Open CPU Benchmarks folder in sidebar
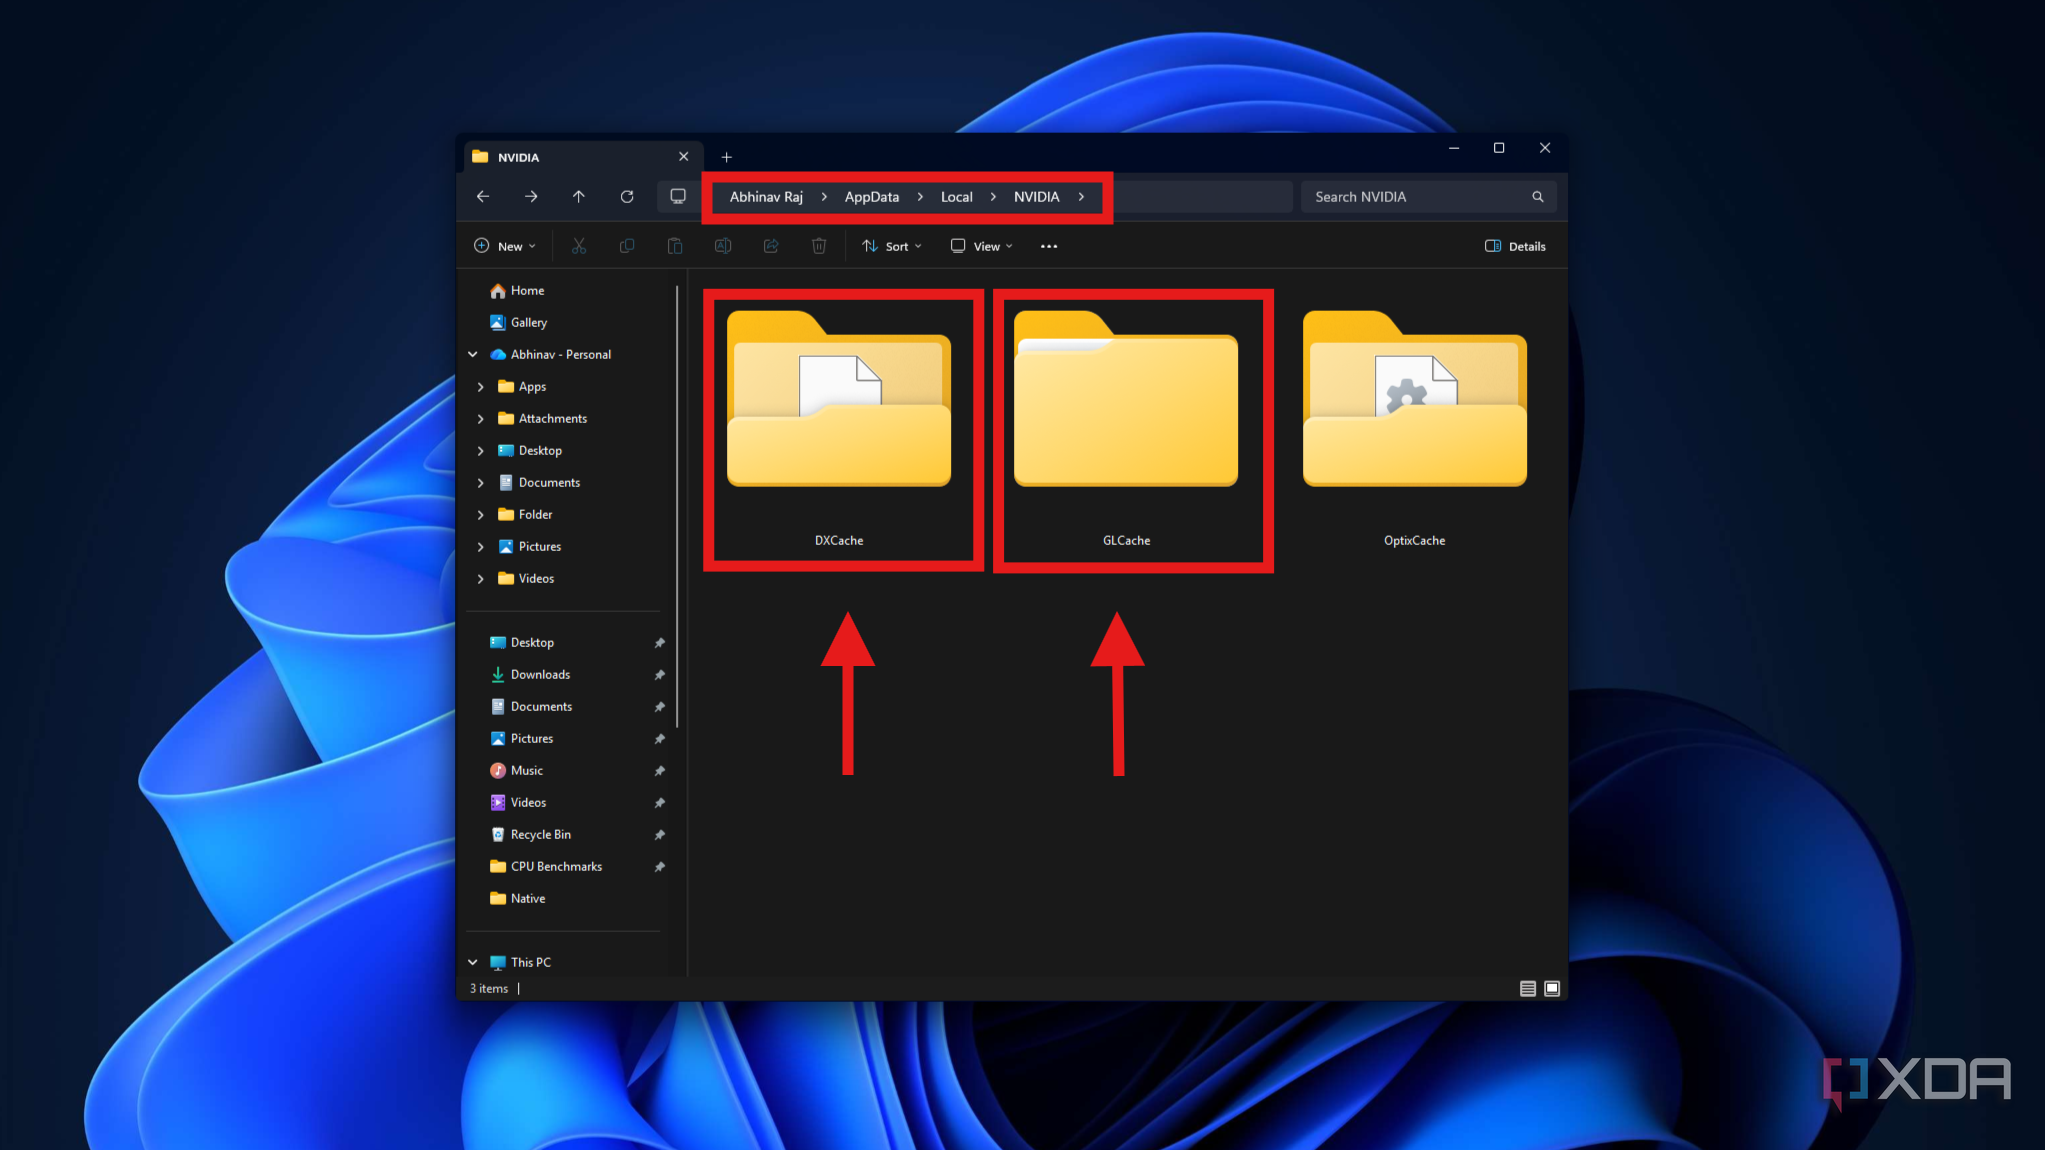2045x1150 pixels. [546, 867]
